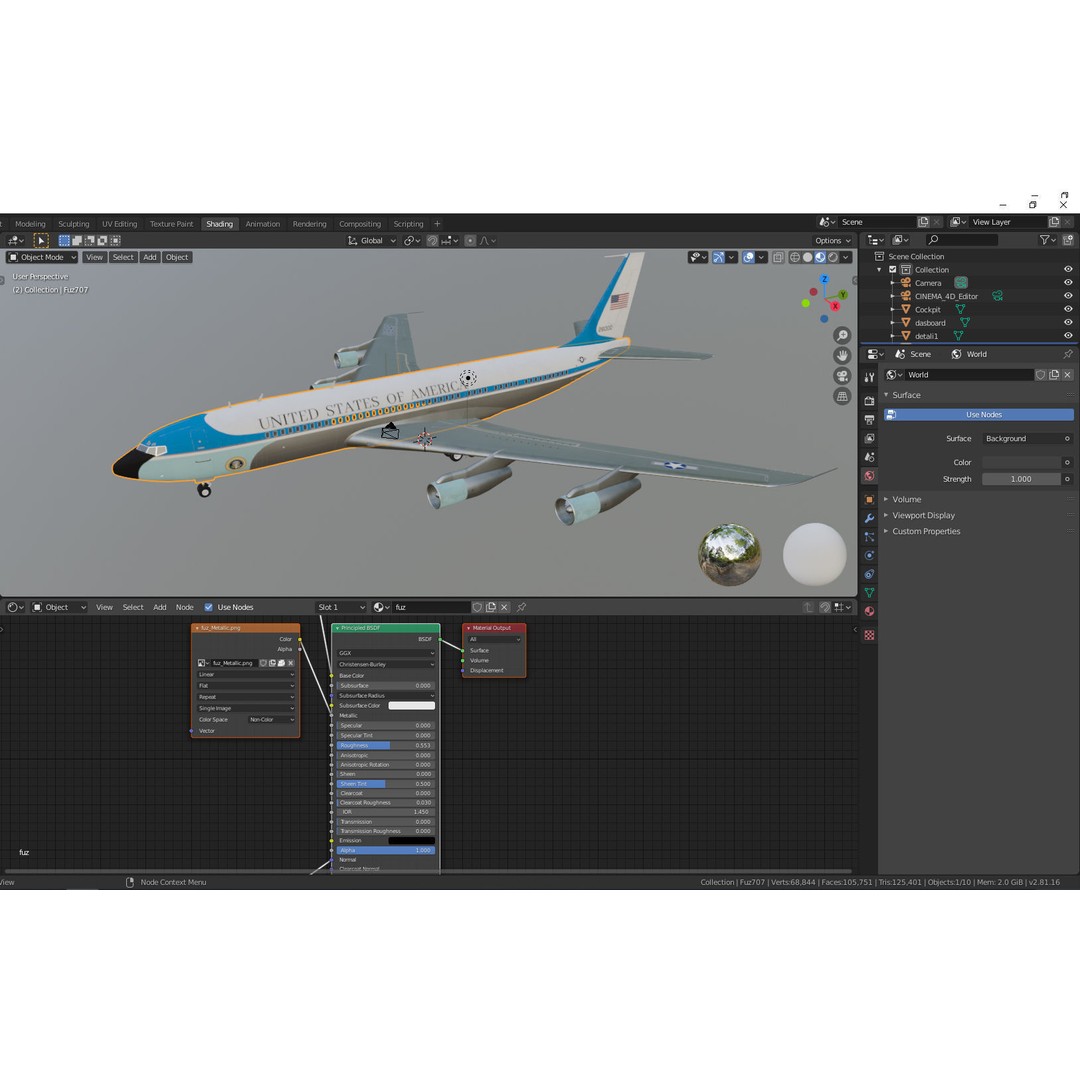Pin the properties editor context
Viewport: 1080px width, 1080px height.
coord(1068,354)
